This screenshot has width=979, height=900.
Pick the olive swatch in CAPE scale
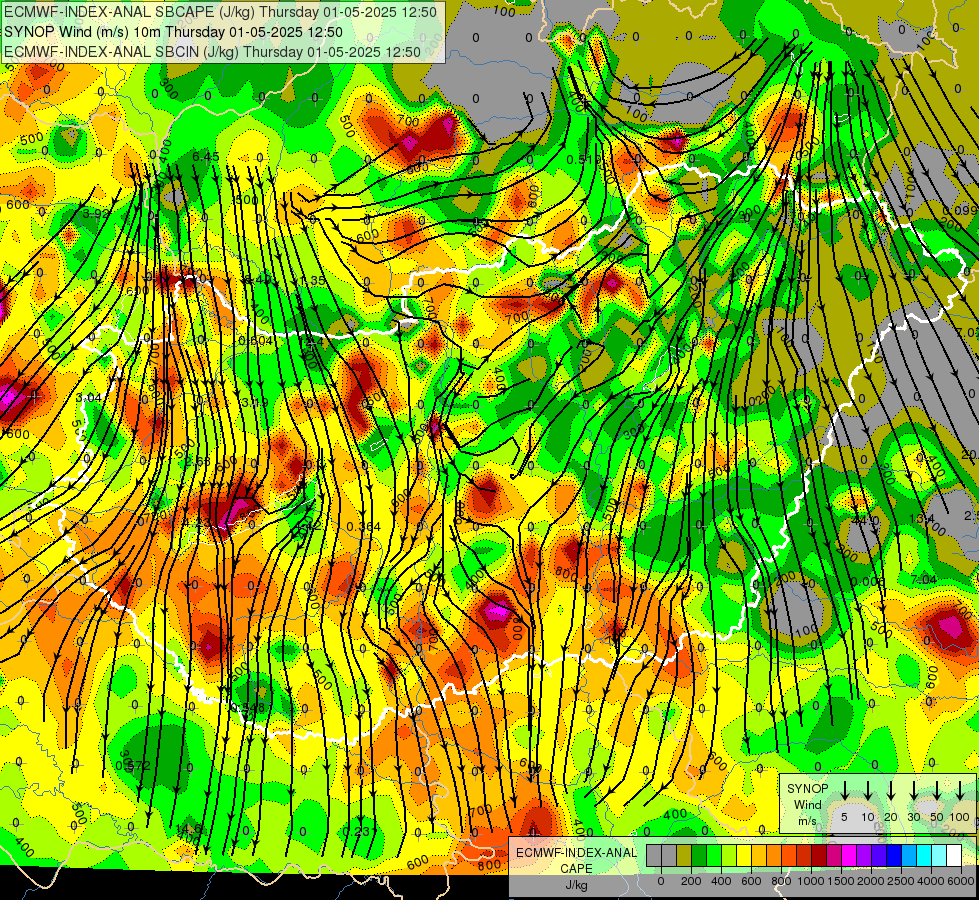pos(684,856)
